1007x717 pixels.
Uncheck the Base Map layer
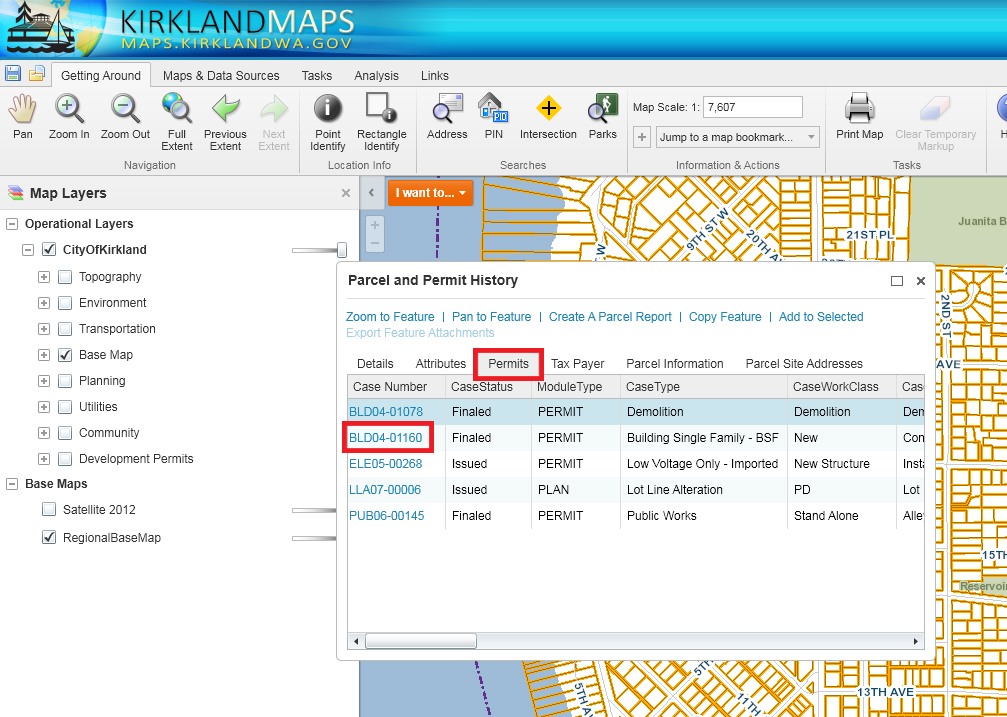coord(65,355)
